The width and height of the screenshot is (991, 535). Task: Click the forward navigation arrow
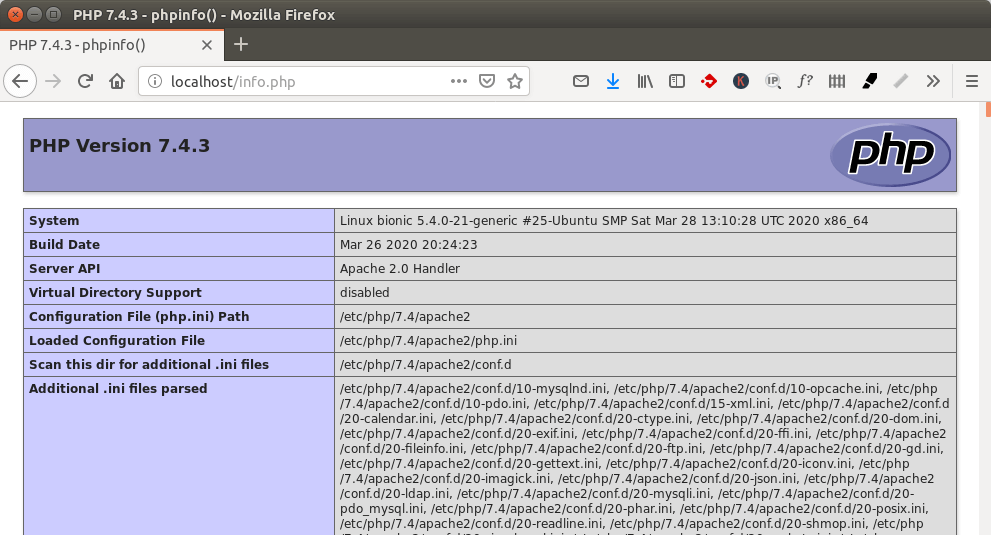[x=53, y=82]
